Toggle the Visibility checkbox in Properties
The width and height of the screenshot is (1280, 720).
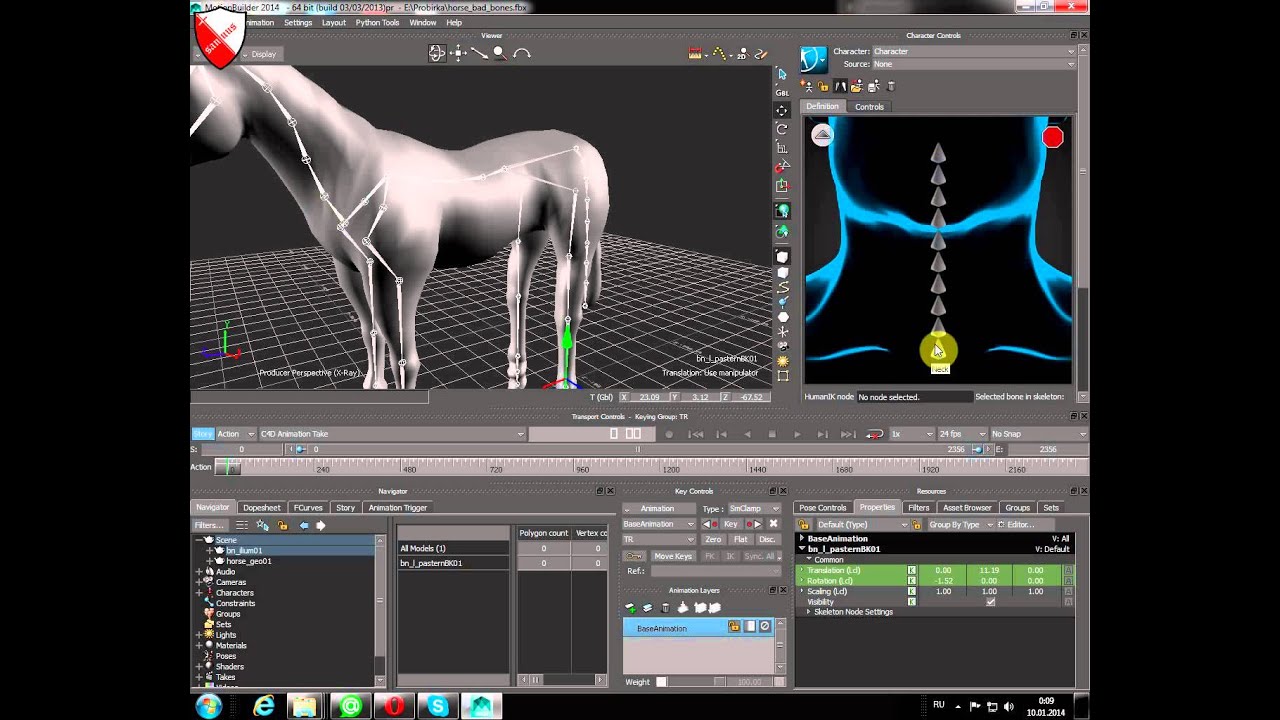(990, 602)
